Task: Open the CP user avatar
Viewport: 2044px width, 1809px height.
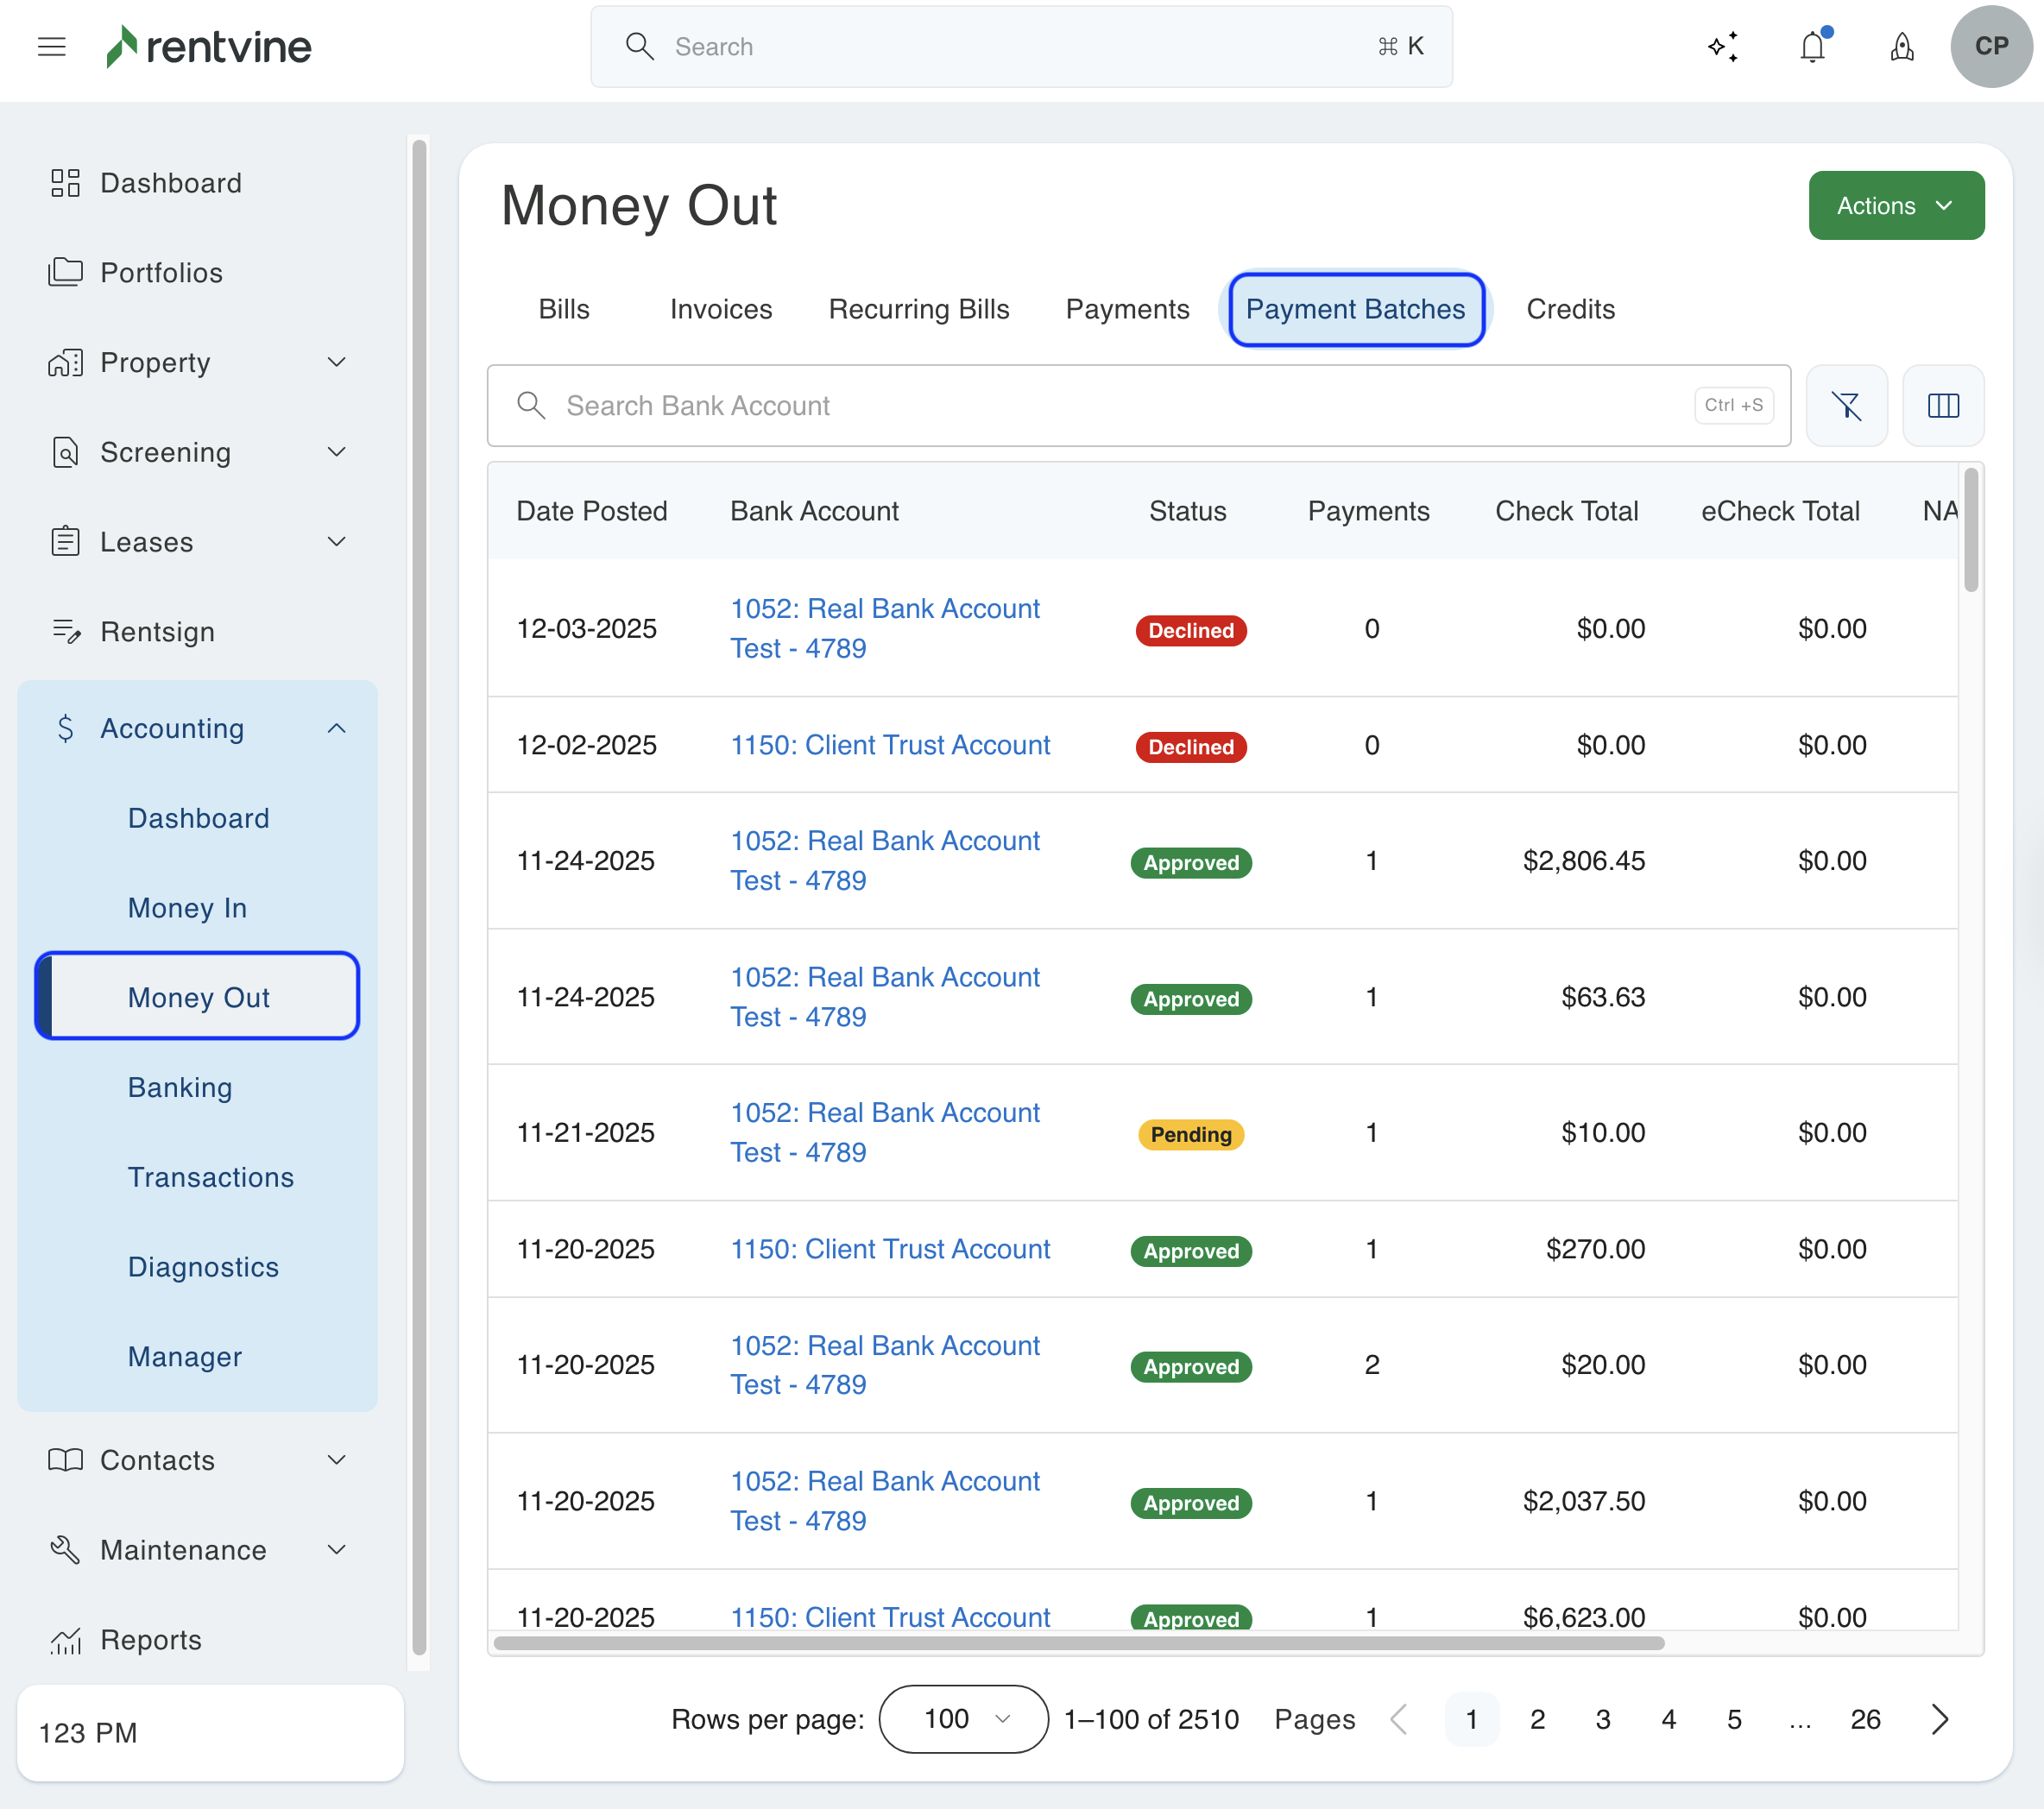Action: pyautogui.click(x=1990, y=46)
